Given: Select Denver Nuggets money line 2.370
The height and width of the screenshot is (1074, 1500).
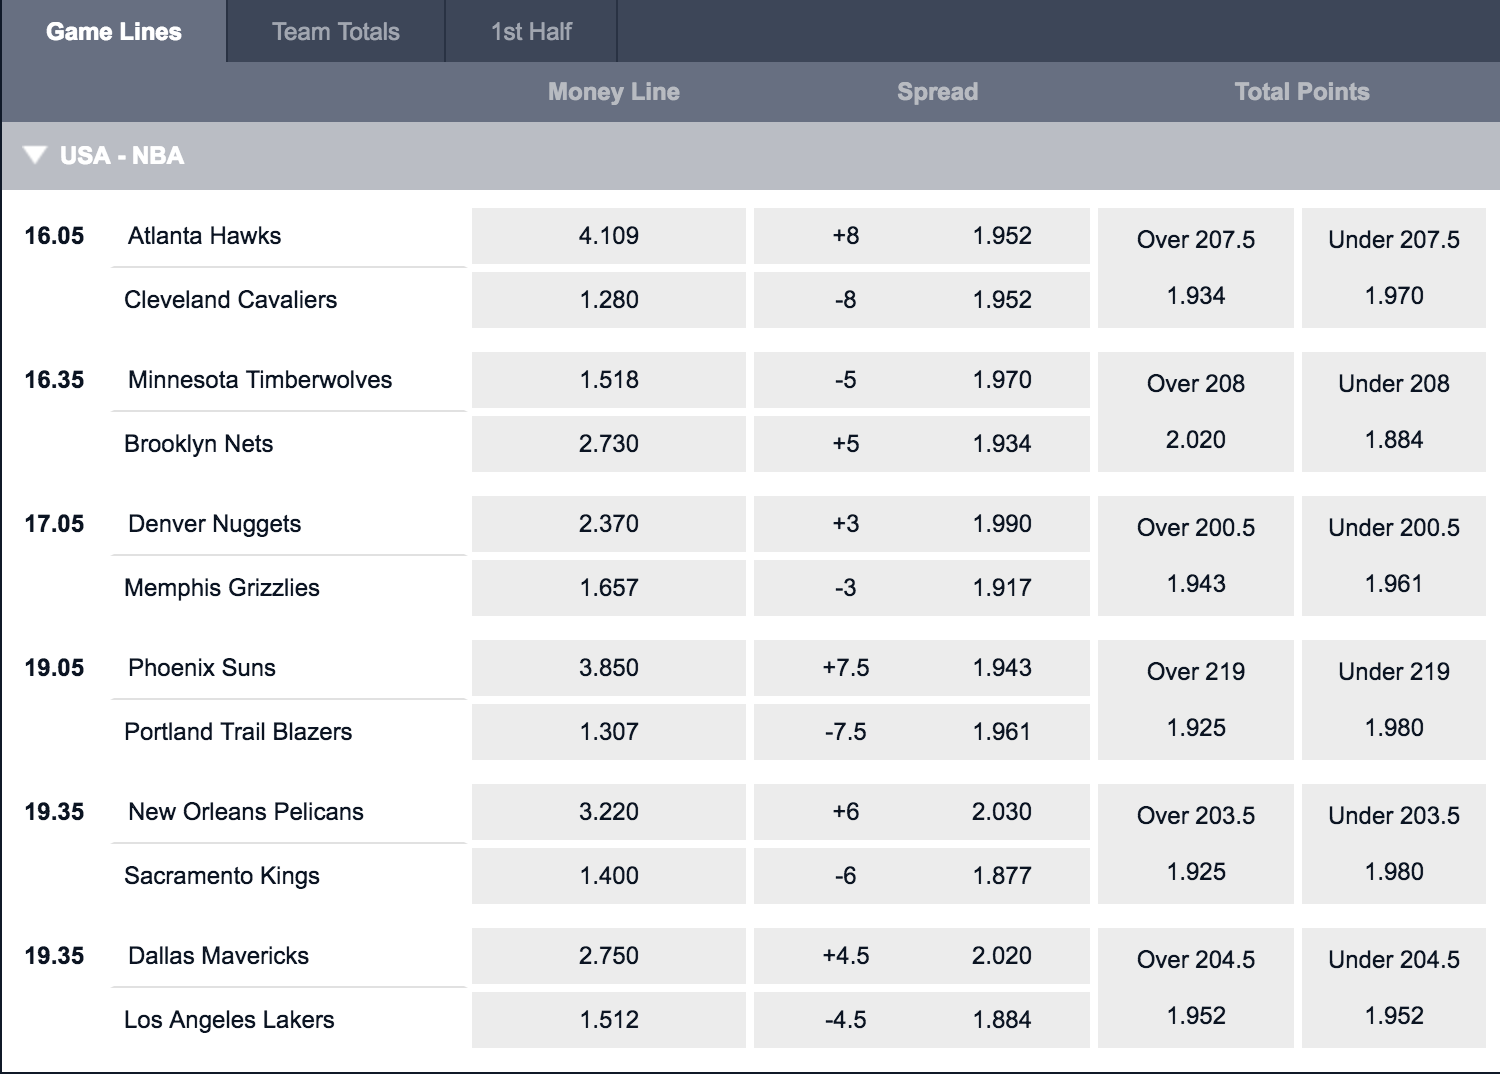Looking at the screenshot, I should [x=609, y=524].
